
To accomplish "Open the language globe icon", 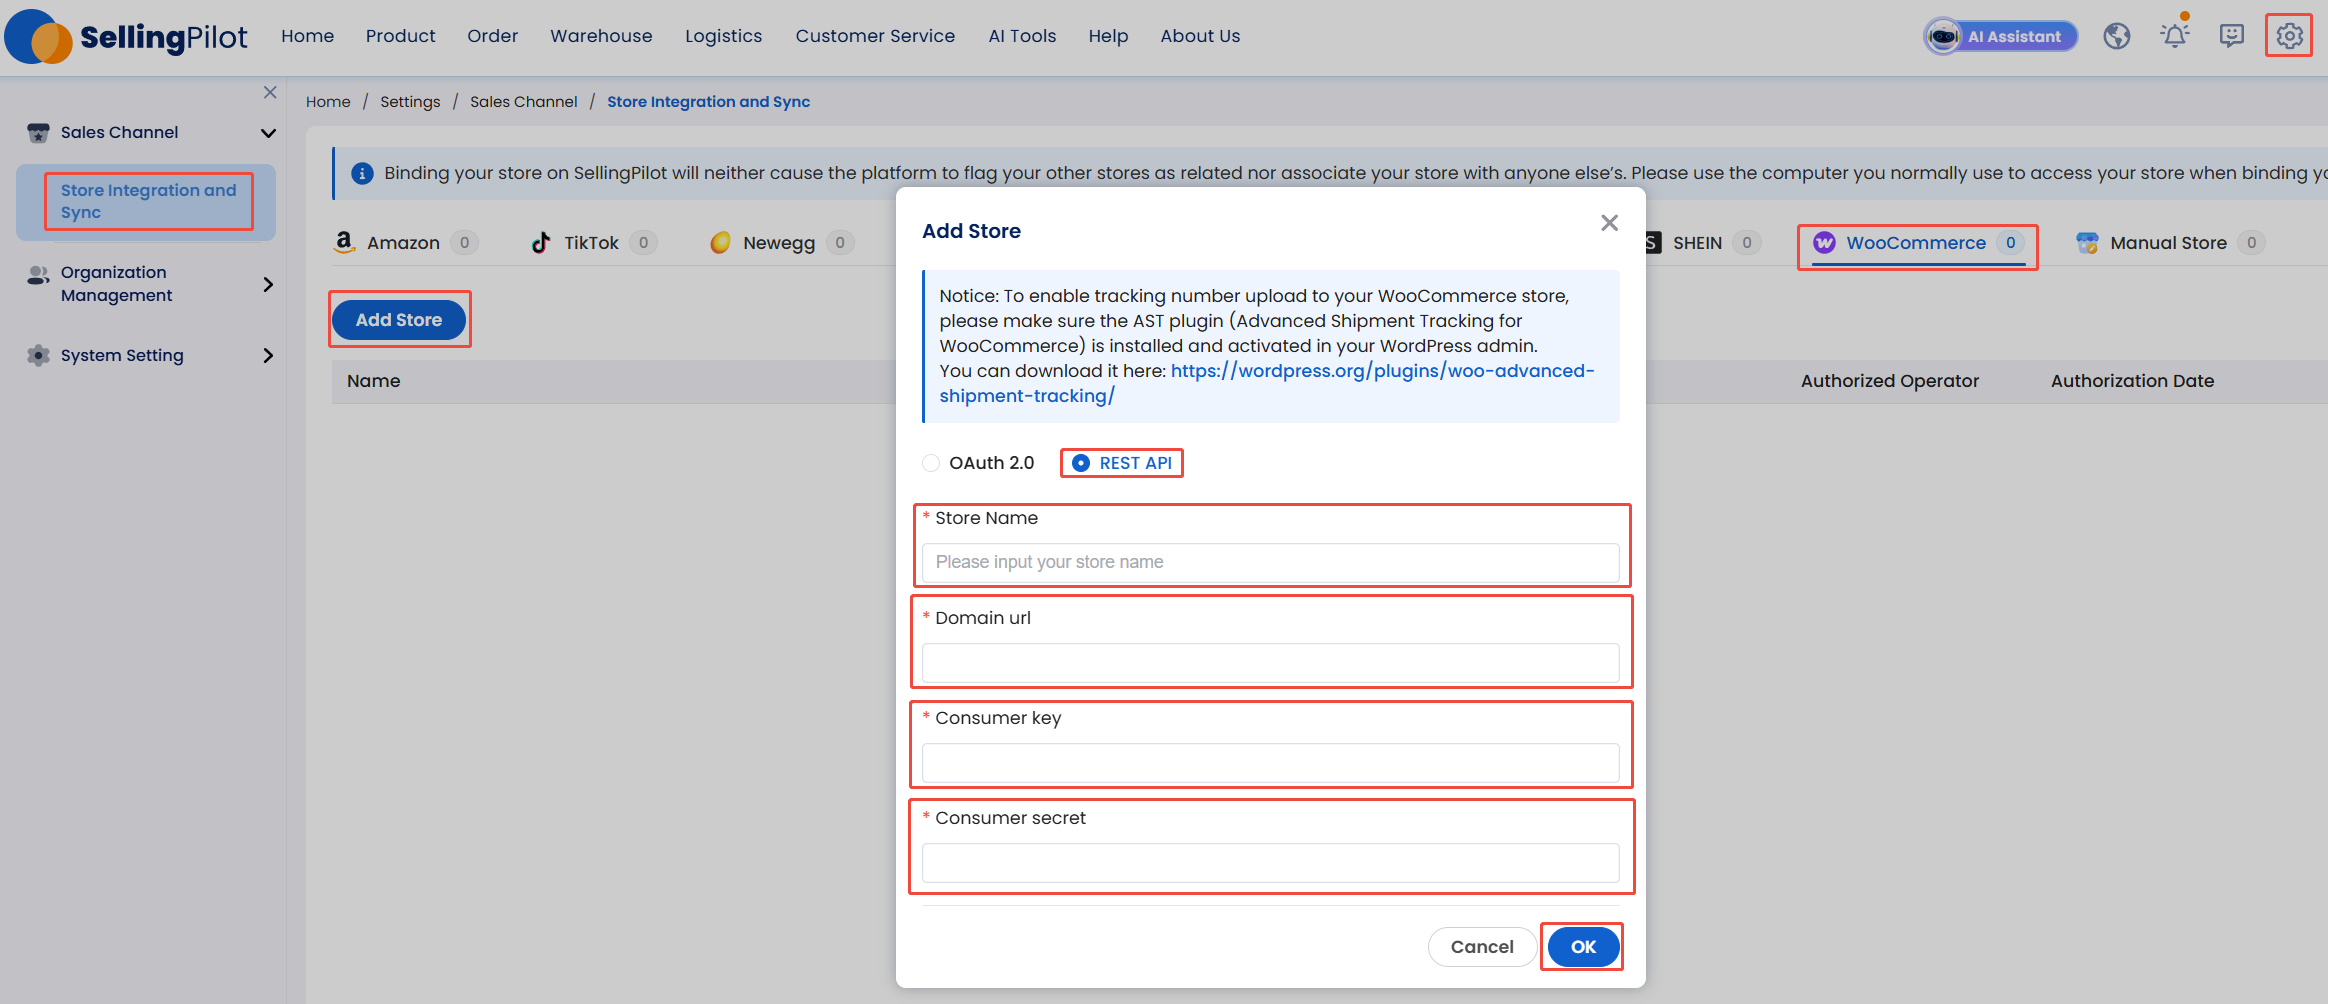I will click(2117, 37).
